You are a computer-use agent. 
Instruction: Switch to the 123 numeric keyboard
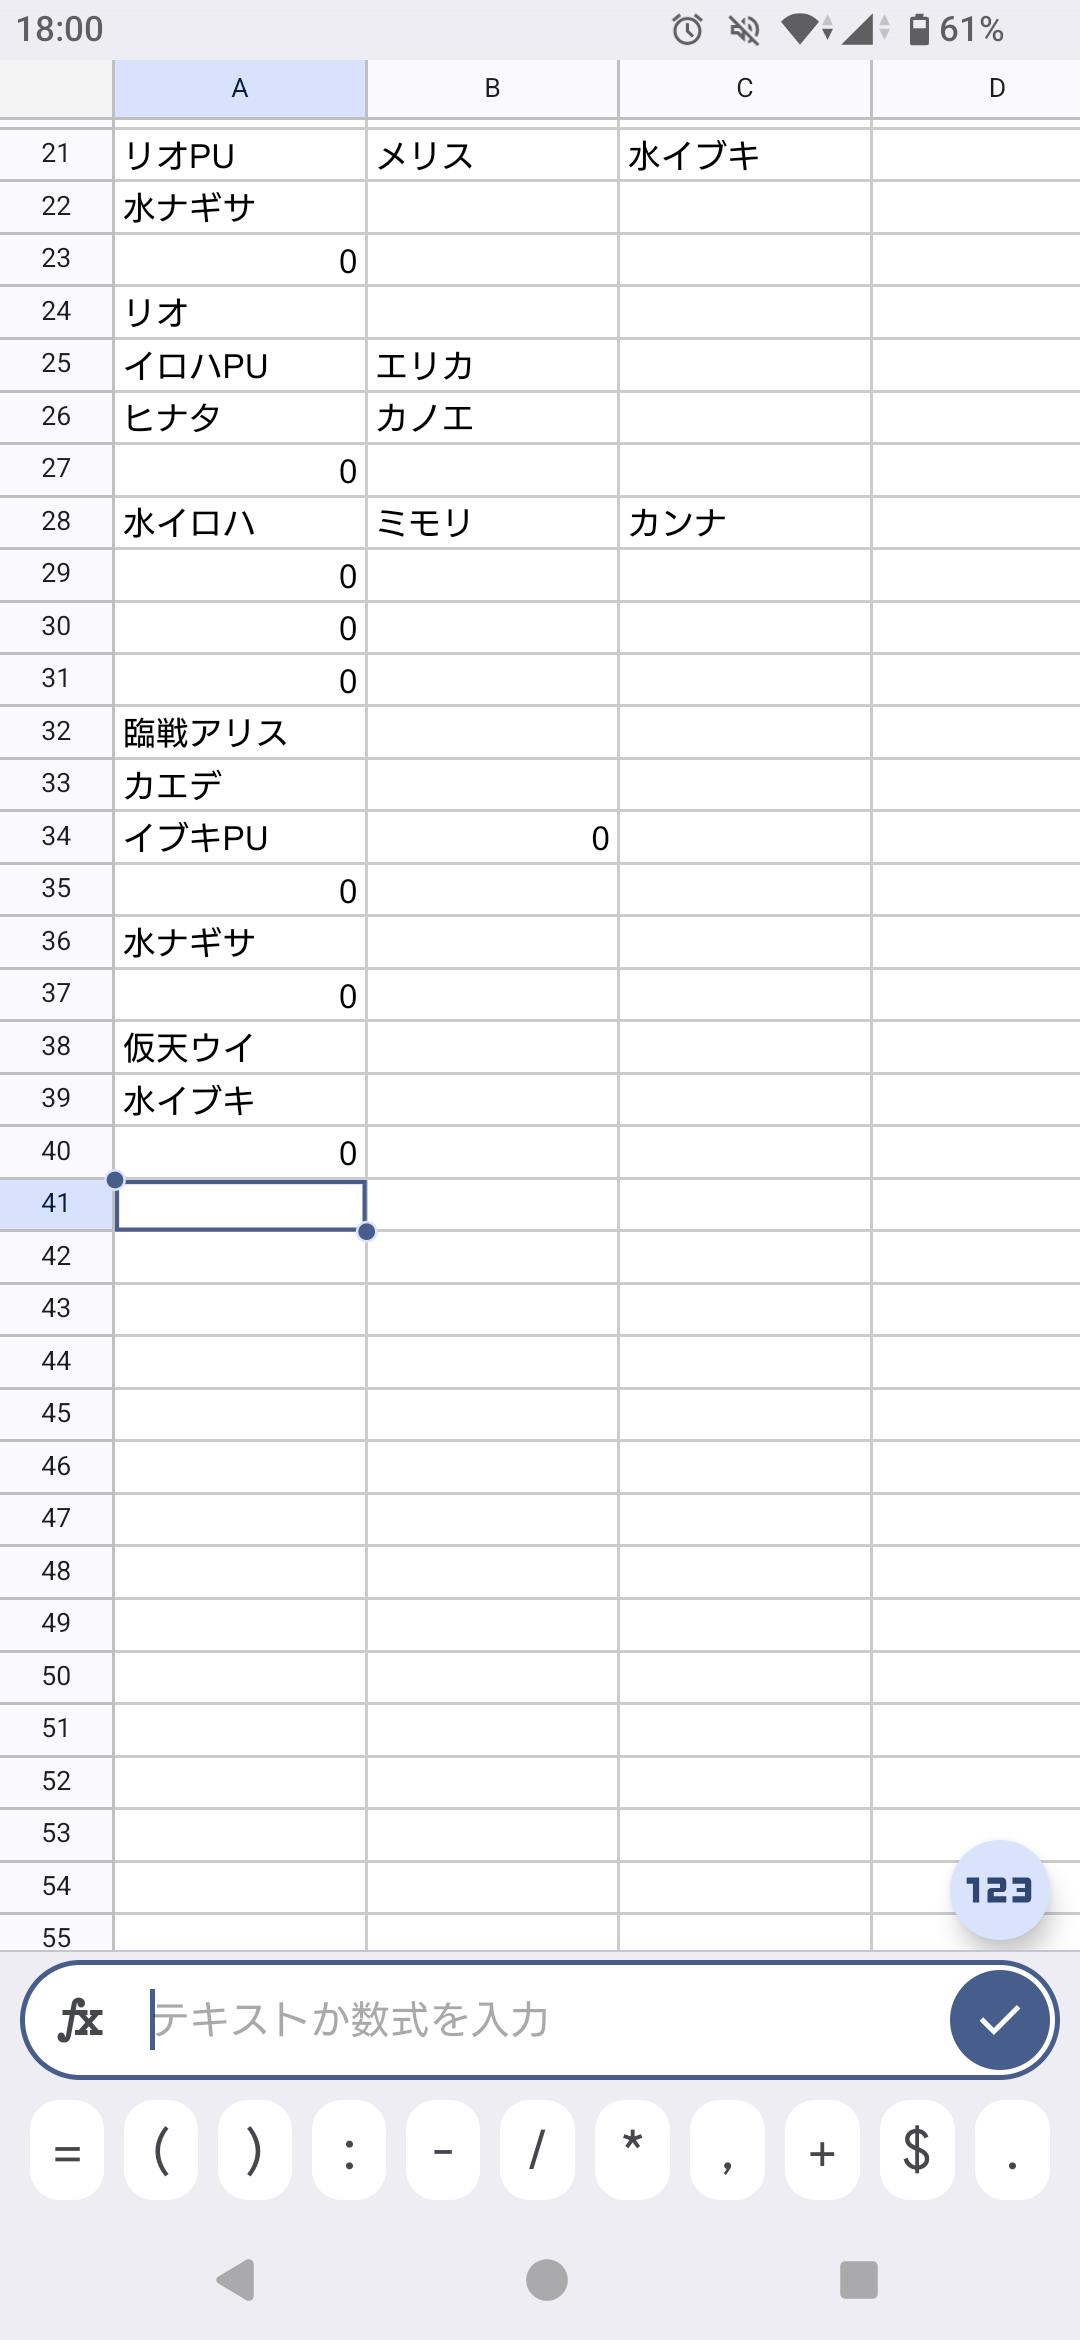pyautogui.click(x=999, y=1890)
